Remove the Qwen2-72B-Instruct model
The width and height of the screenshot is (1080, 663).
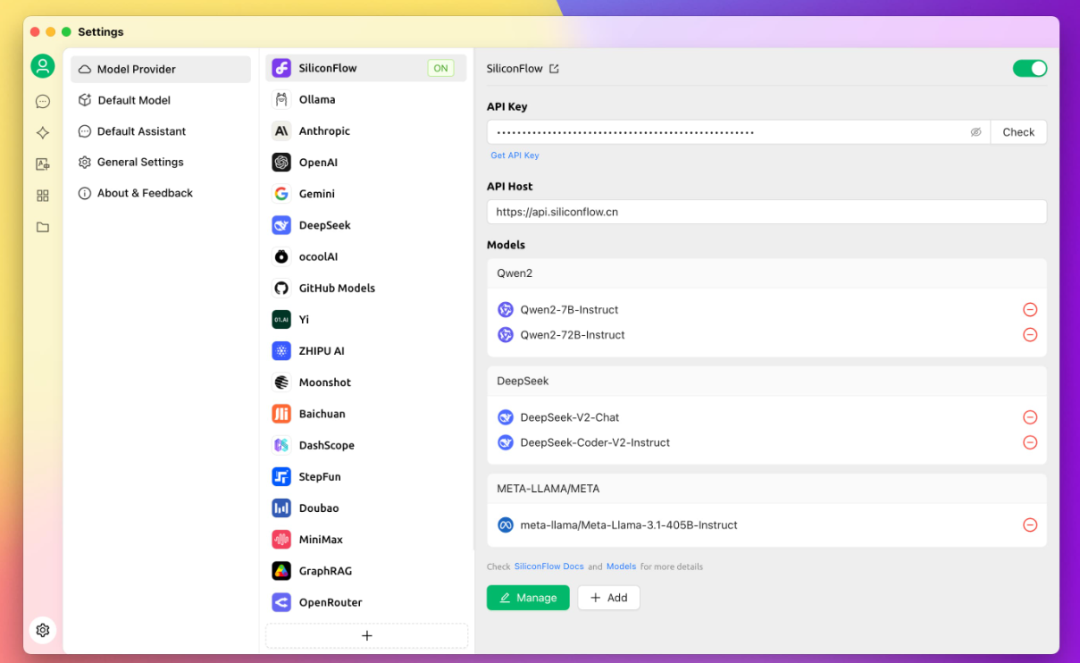[1030, 335]
